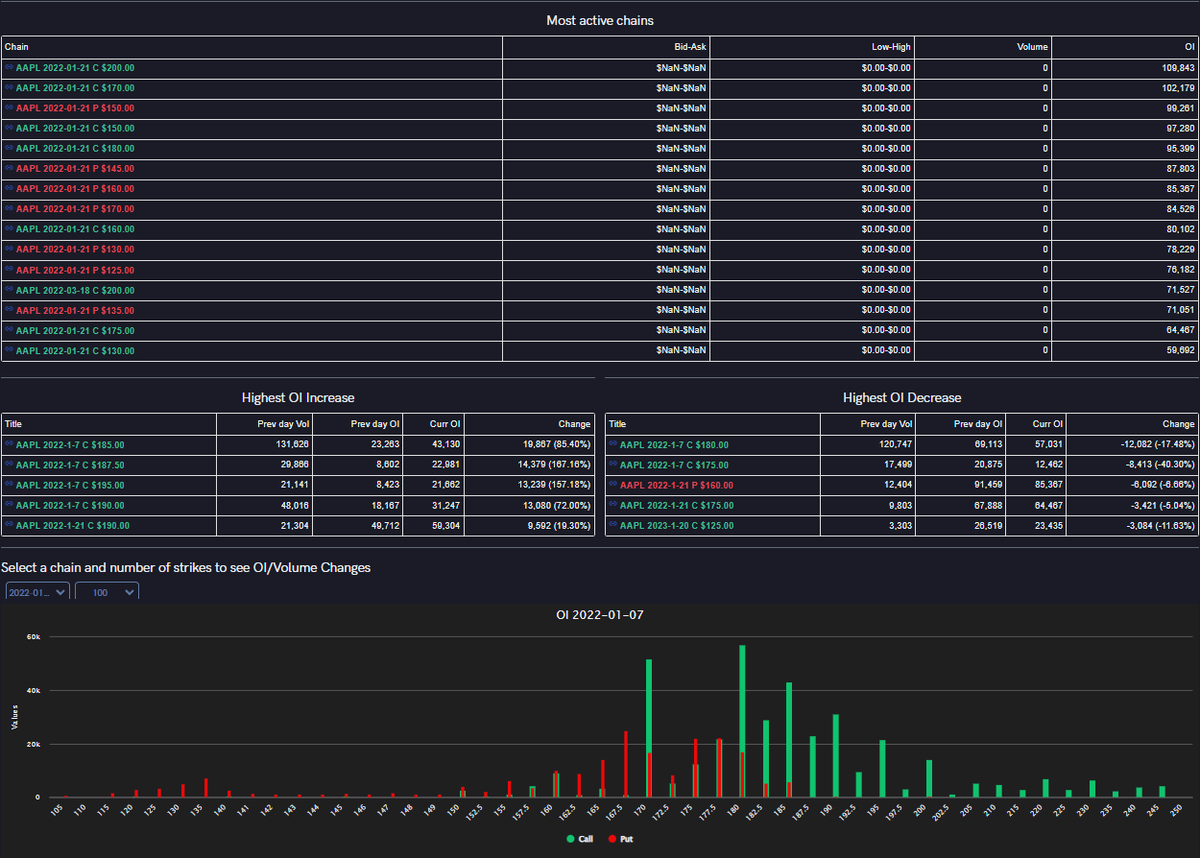Image resolution: width=1200 pixels, height=858 pixels.
Task: Click link icon beside AAPL 2022-01-21 P $125.00
Action: click(9, 270)
